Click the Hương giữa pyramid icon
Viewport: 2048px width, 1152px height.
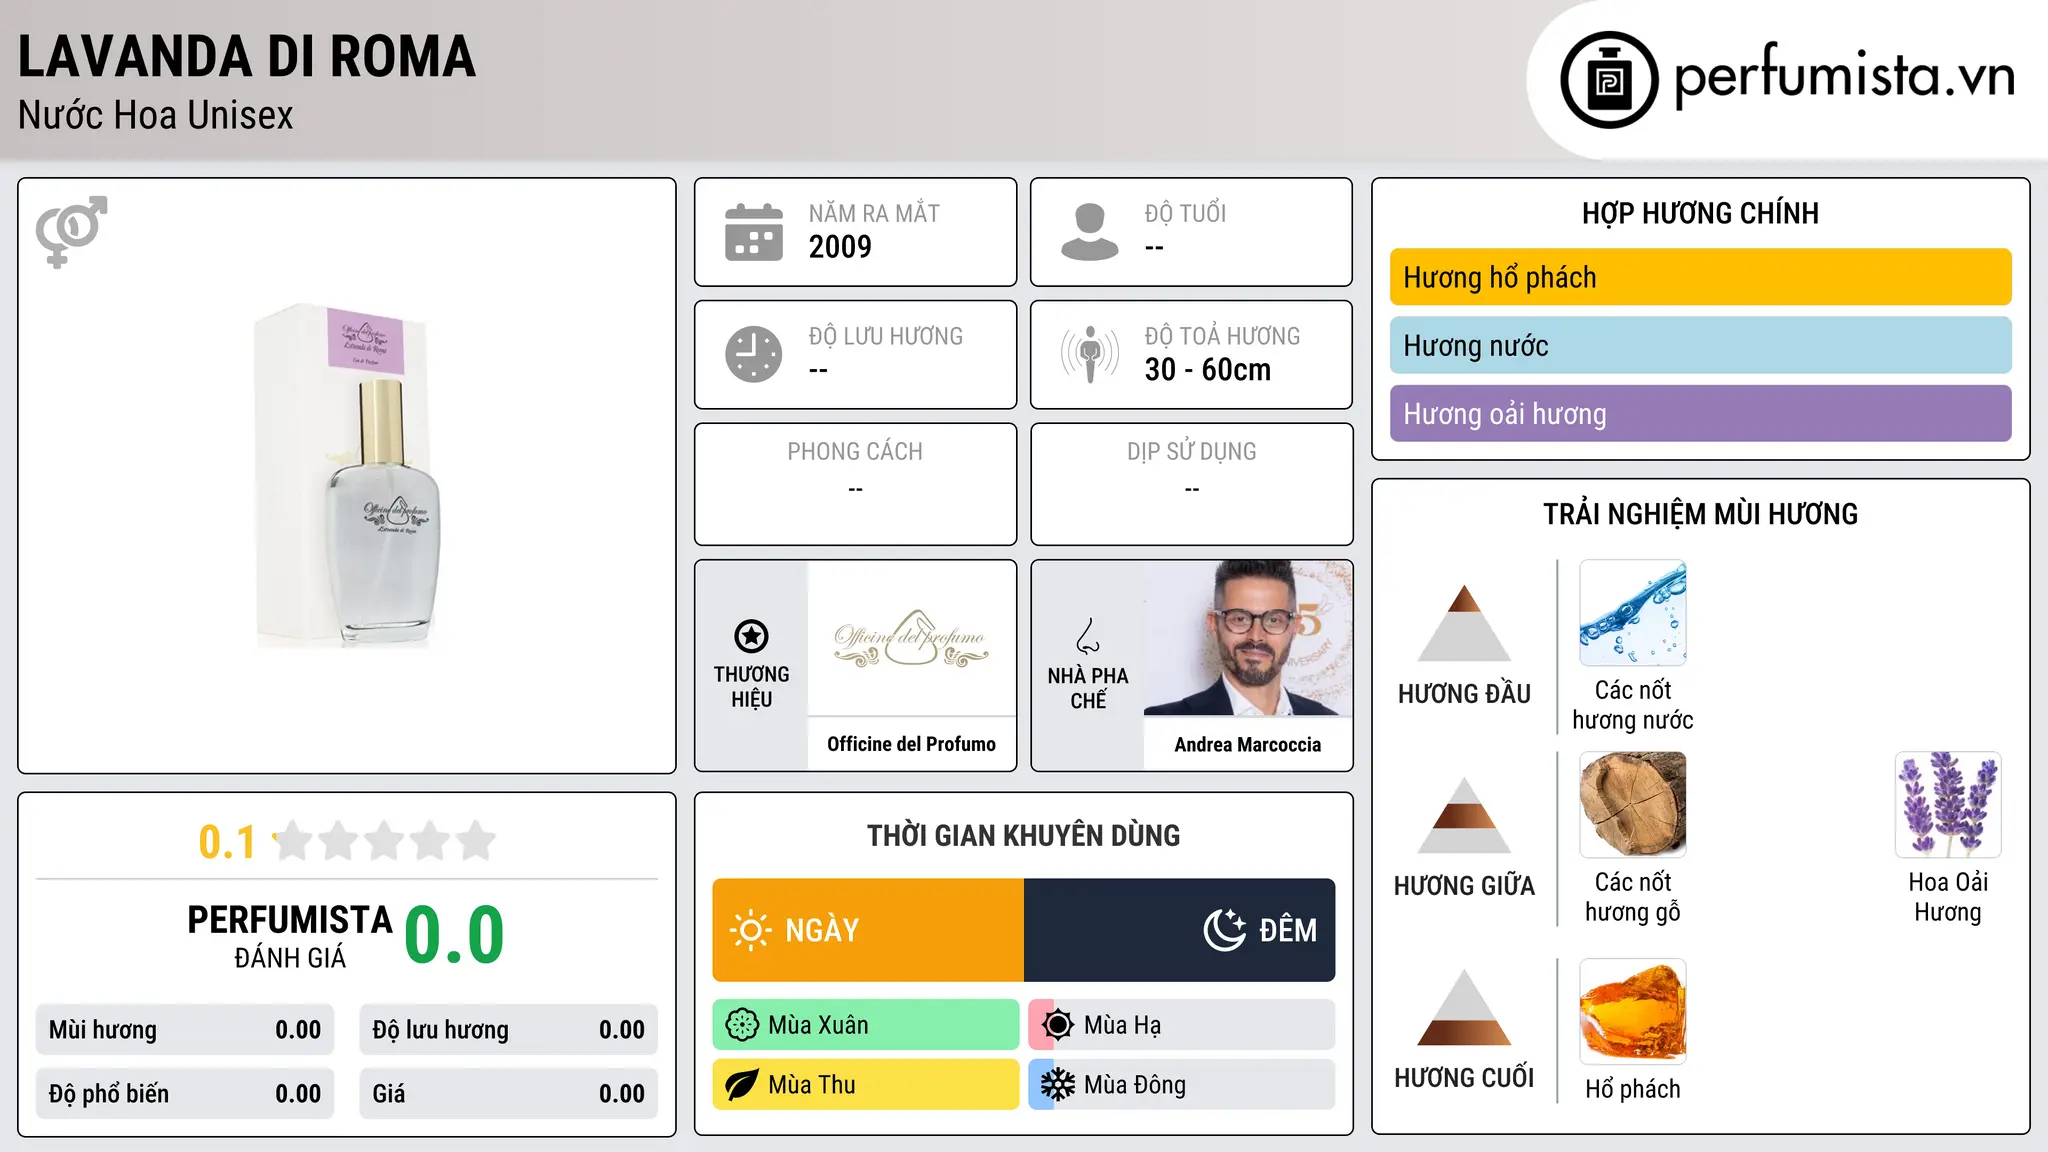[x=1464, y=815]
